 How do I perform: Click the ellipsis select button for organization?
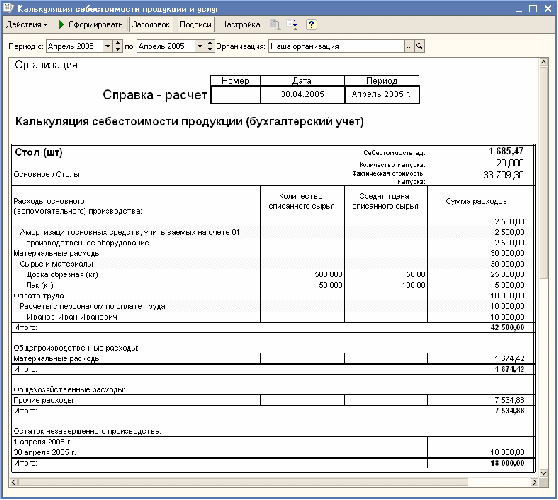click(409, 46)
